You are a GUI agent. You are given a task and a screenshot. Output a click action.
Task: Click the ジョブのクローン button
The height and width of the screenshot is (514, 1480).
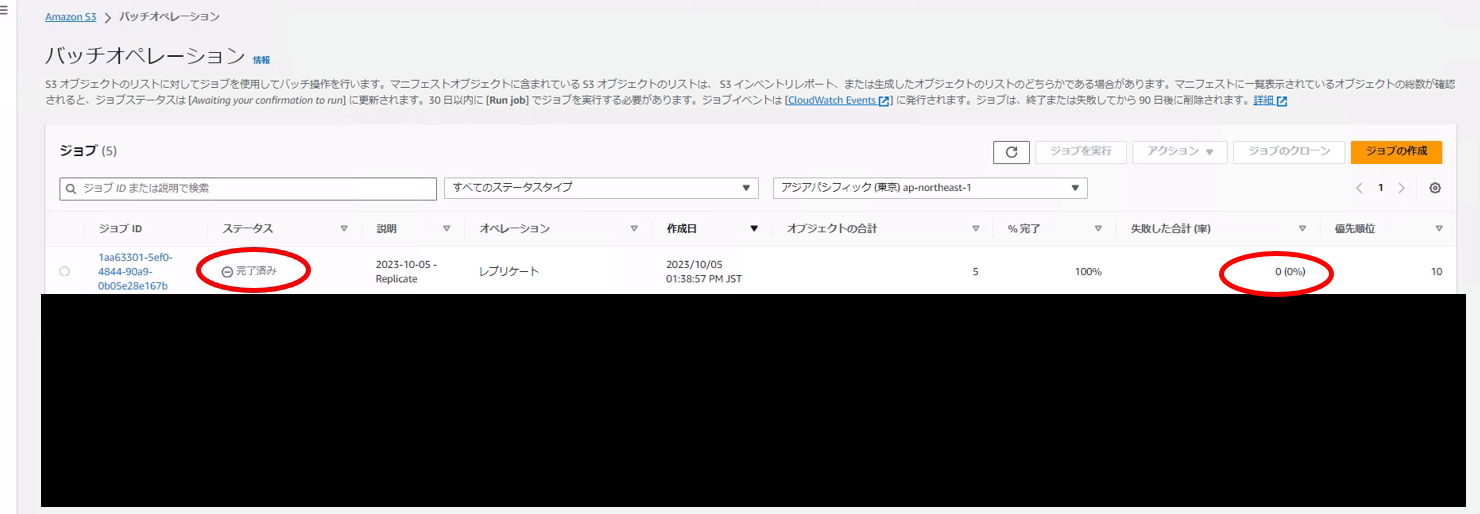click(1288, 152)
